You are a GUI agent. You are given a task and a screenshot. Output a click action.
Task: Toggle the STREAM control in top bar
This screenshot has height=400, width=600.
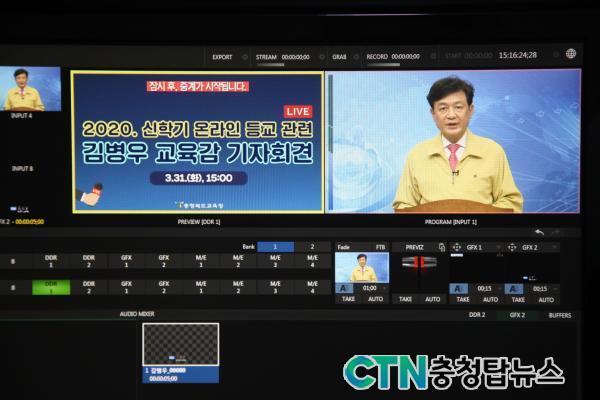pyautogui.click(x=266, y=57)
